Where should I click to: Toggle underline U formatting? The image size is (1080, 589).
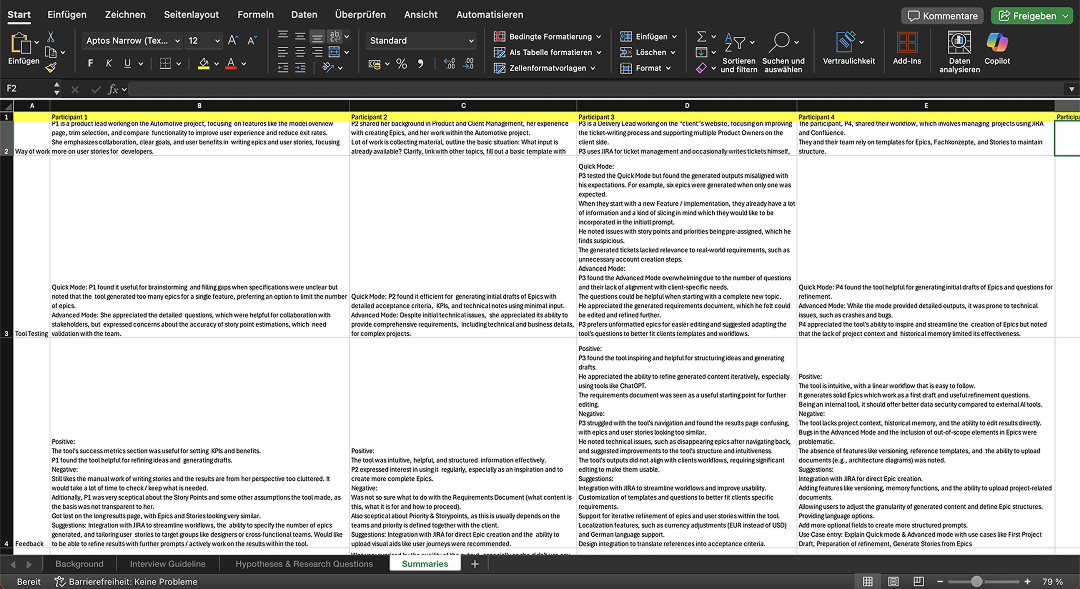[x=127, y=63]
